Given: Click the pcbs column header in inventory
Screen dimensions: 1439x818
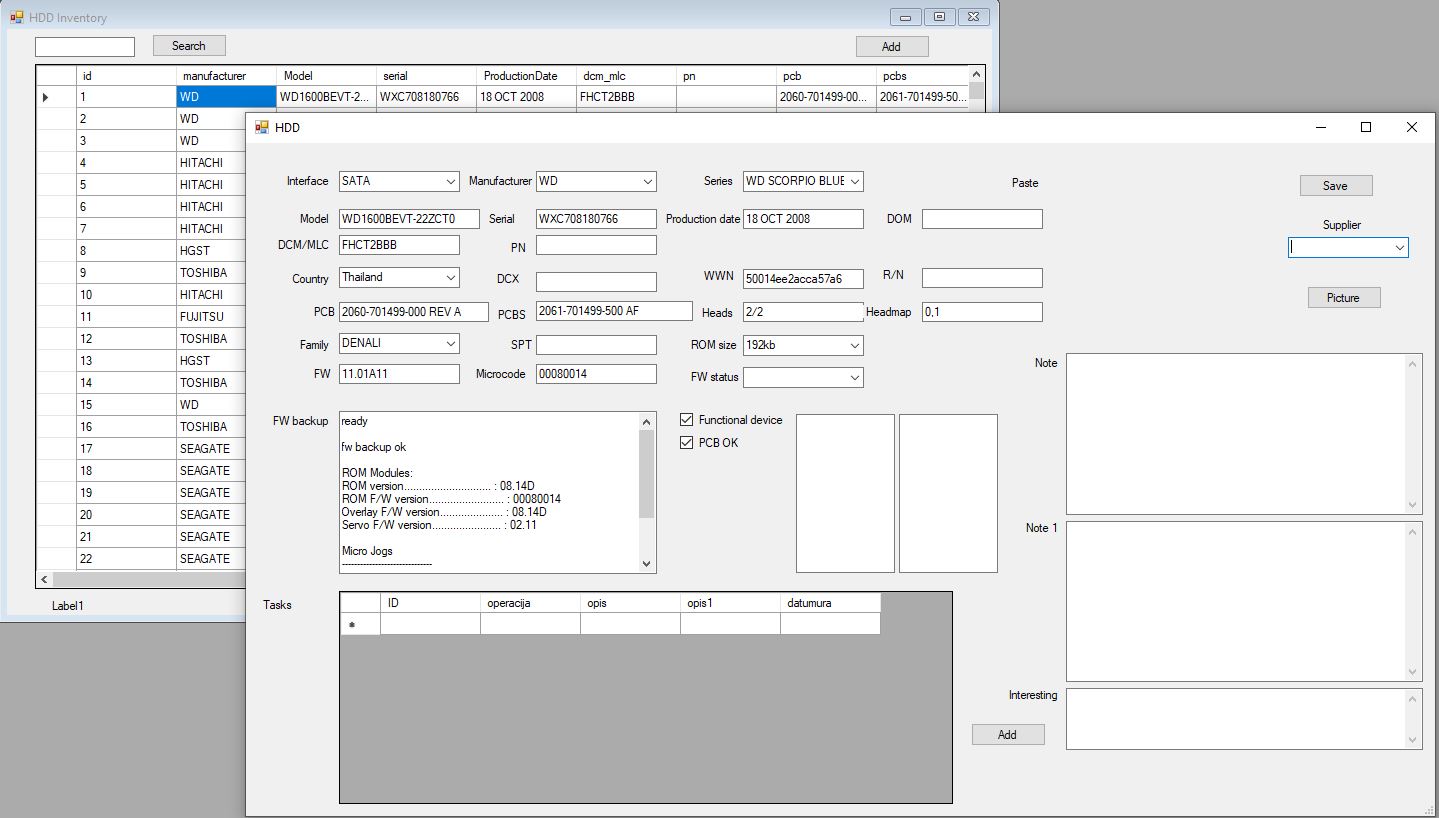Looking at the screenshot, I should 923,76.
